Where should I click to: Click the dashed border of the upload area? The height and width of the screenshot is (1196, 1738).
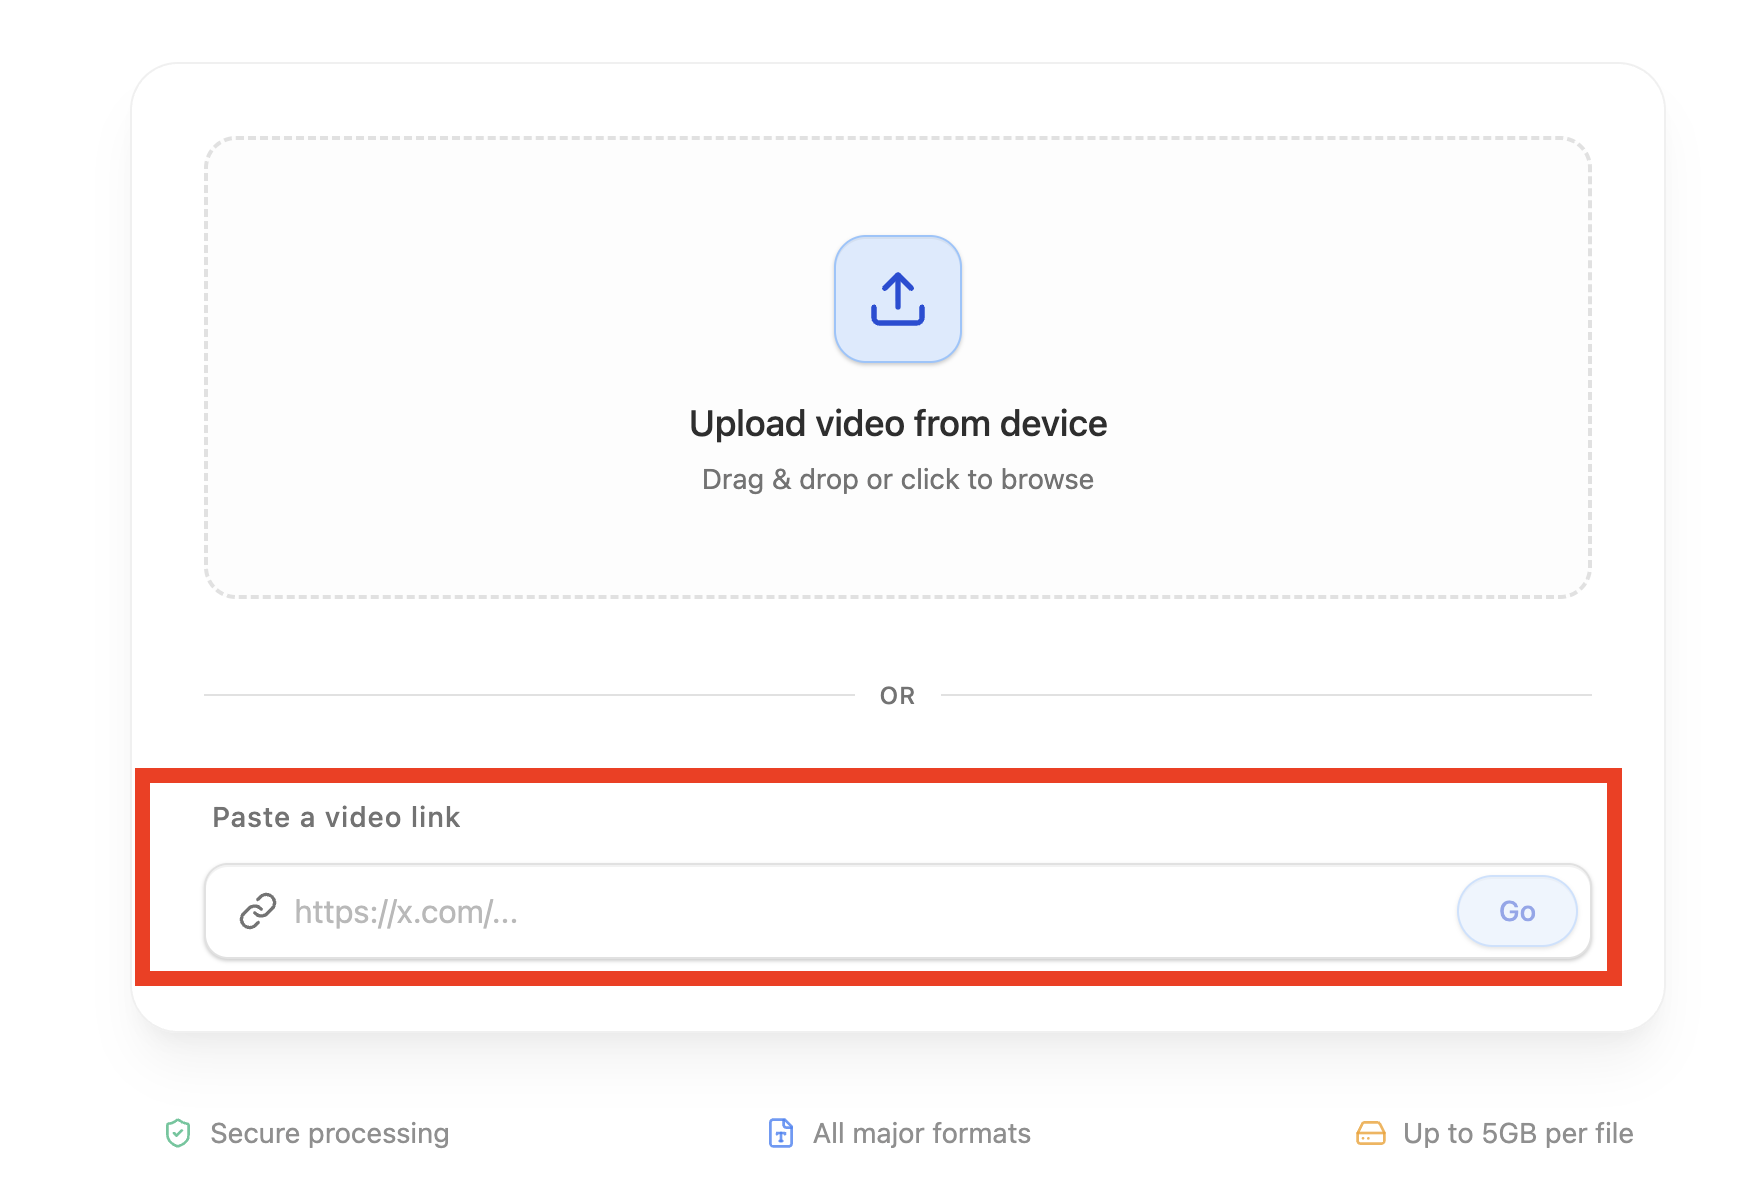point(207,370)
